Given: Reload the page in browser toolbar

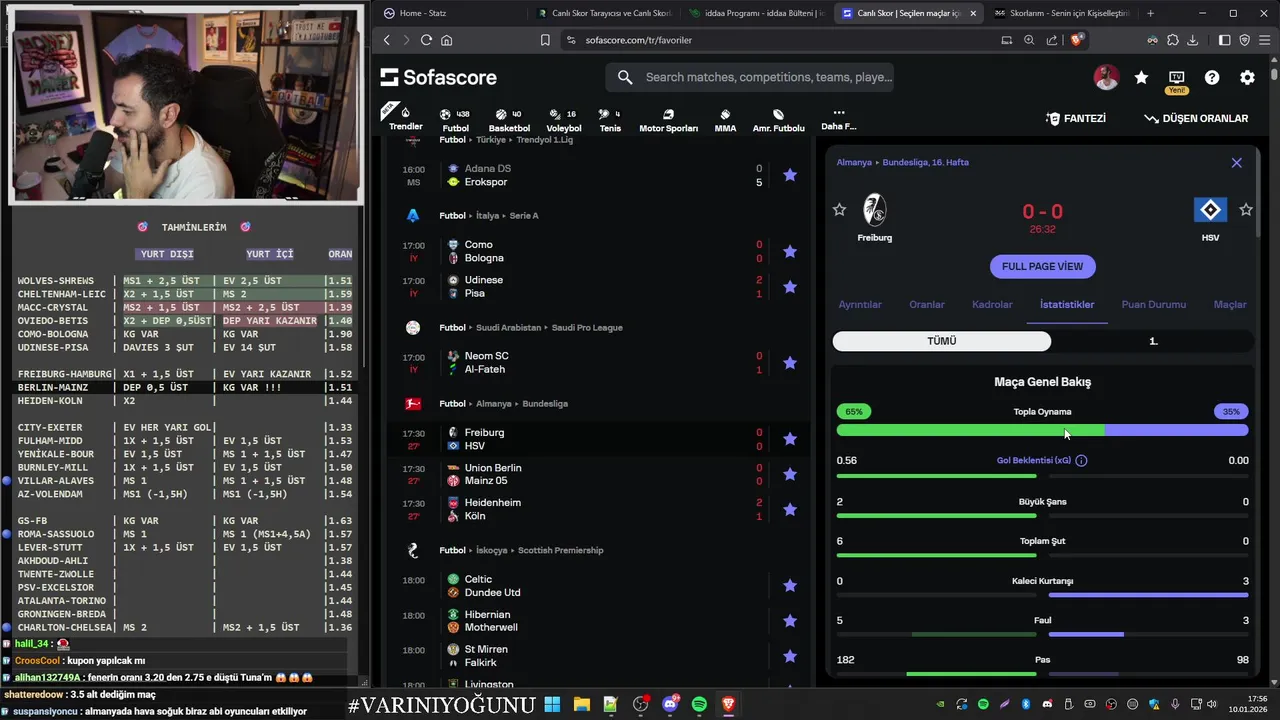Looking at the screenshot, I should pos(426,40).
